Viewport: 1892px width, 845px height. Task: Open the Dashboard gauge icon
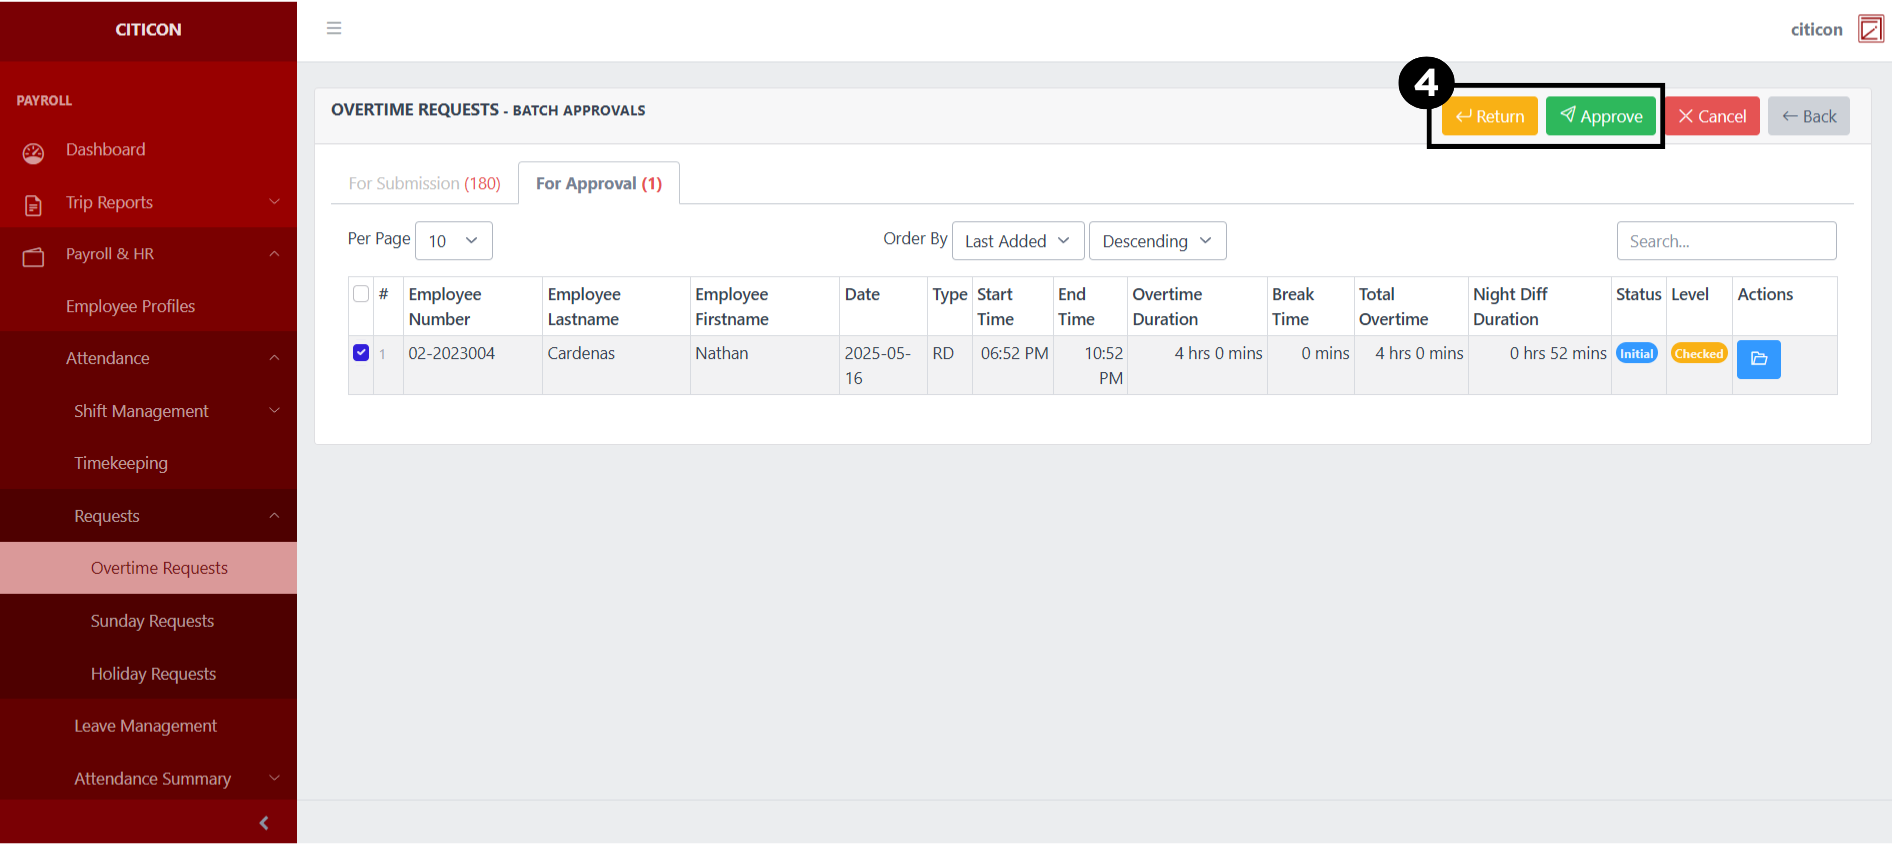[x=34, y=152]
